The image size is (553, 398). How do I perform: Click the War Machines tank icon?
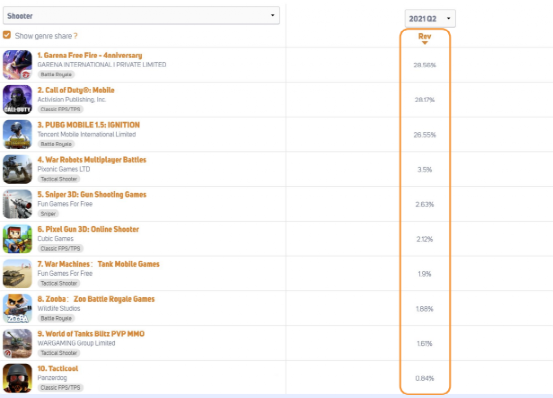pos(17,274)
